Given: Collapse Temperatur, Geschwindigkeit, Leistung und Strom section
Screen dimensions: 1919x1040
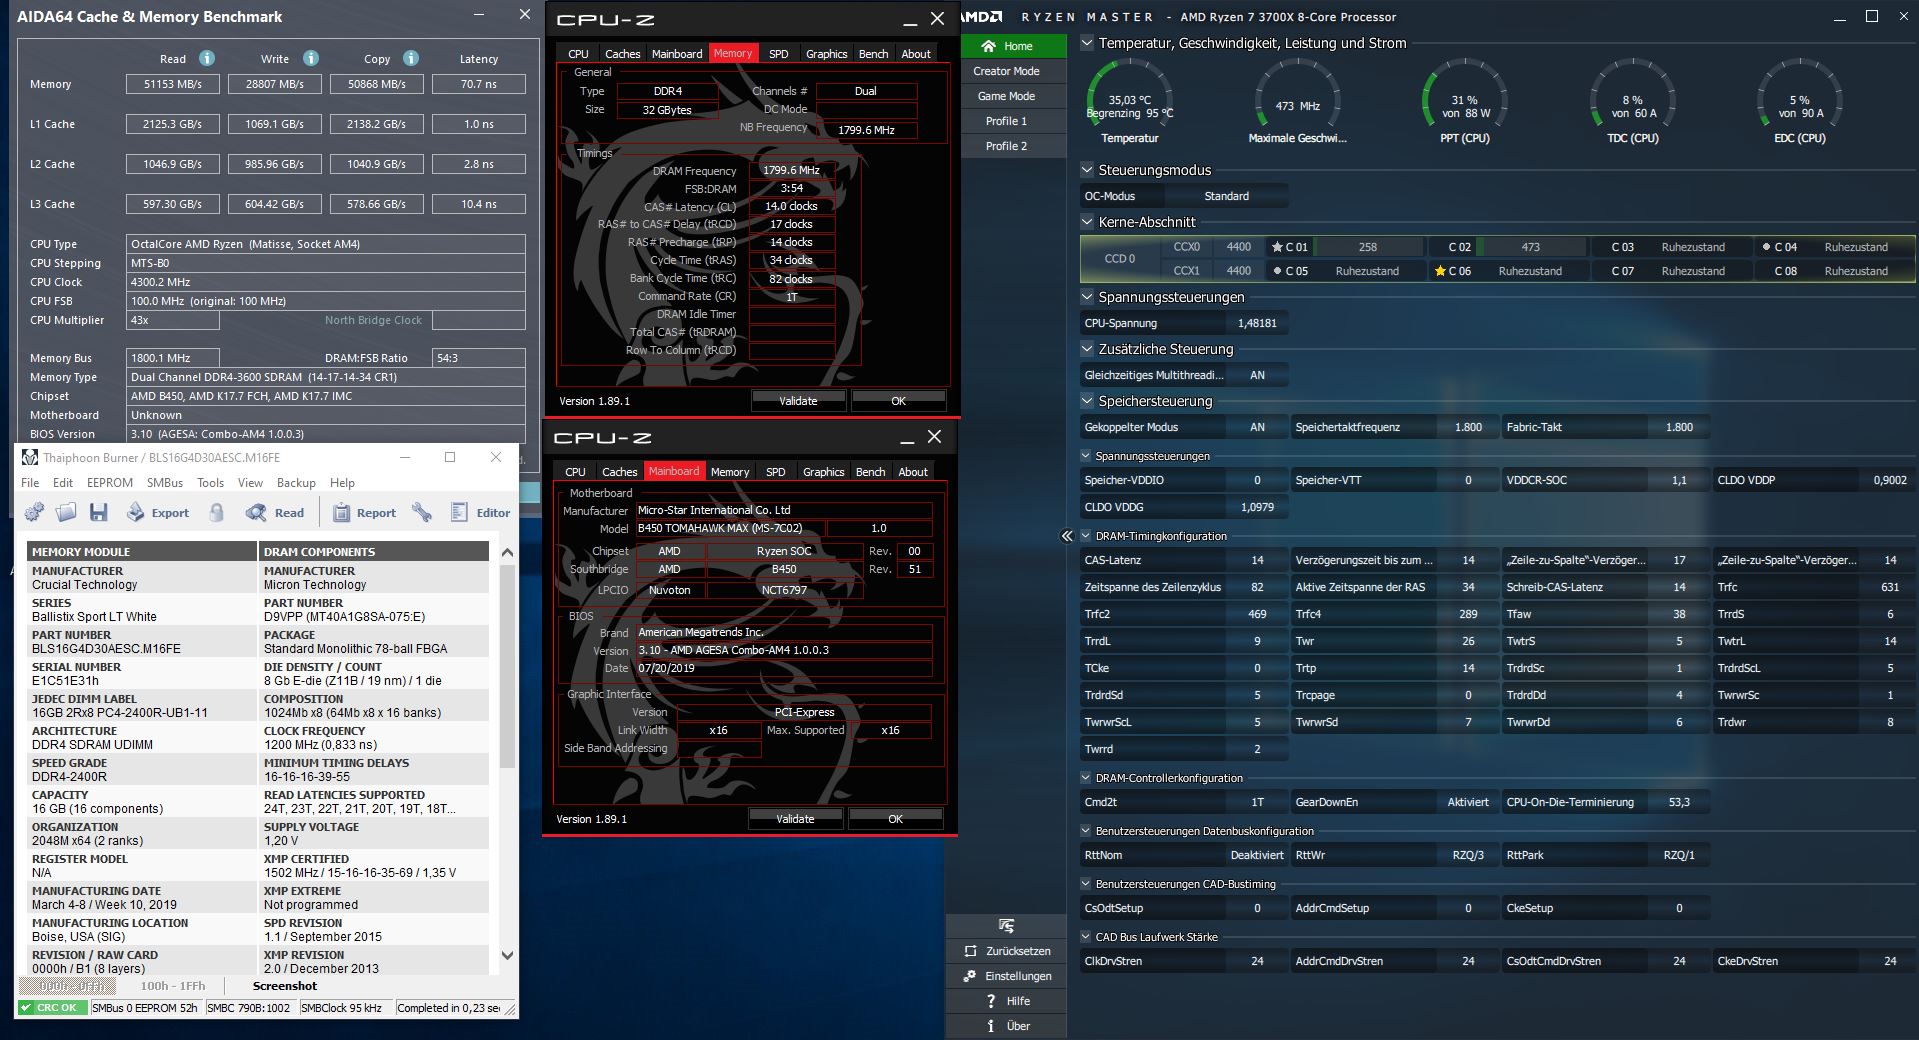Looking at the screenshot, I should click(1087, 43).
